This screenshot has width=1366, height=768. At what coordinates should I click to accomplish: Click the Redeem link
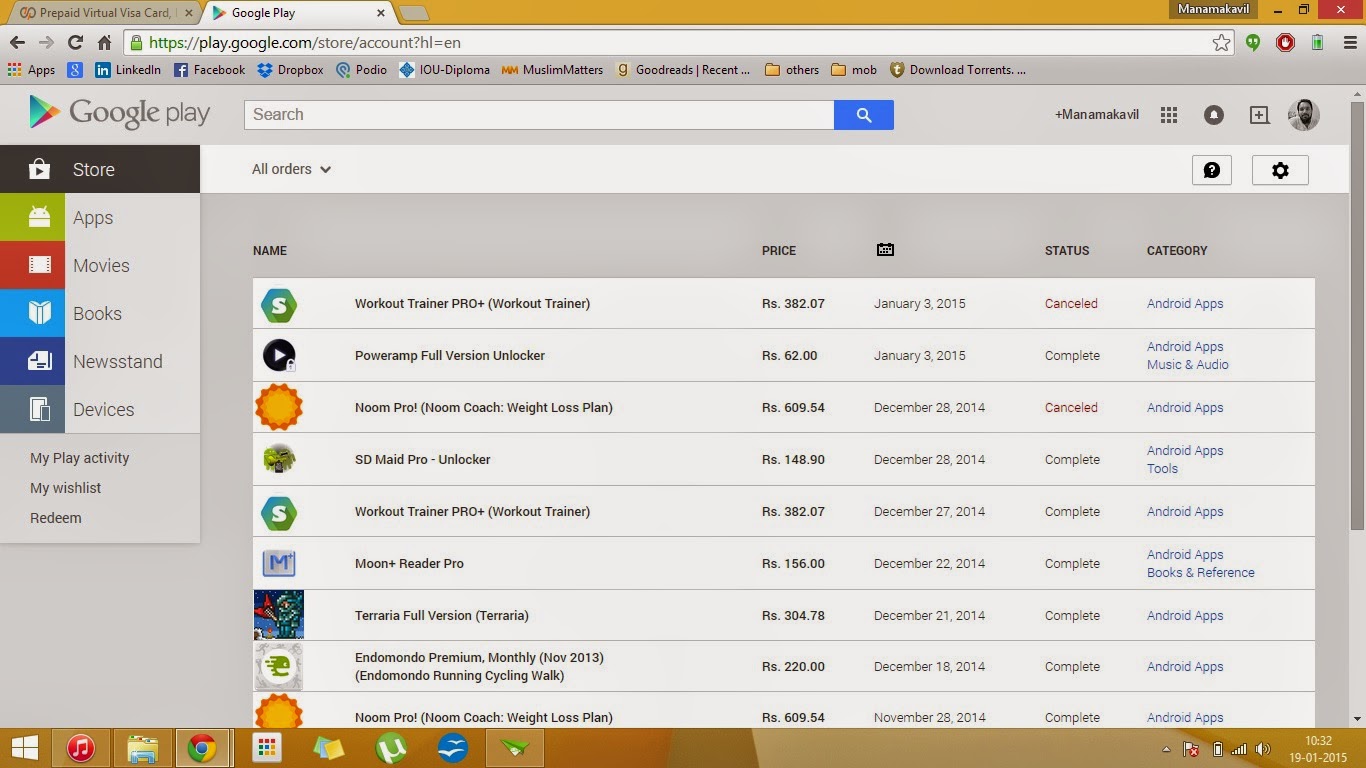pos(56,518)
